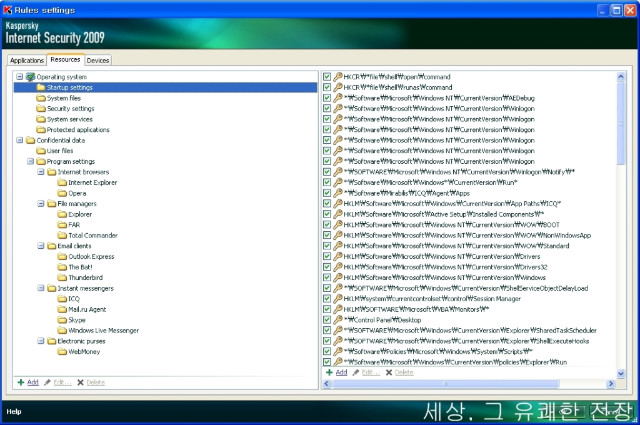Collapse the Internet browsers tree node
The image size is (640, 425).
40,172
